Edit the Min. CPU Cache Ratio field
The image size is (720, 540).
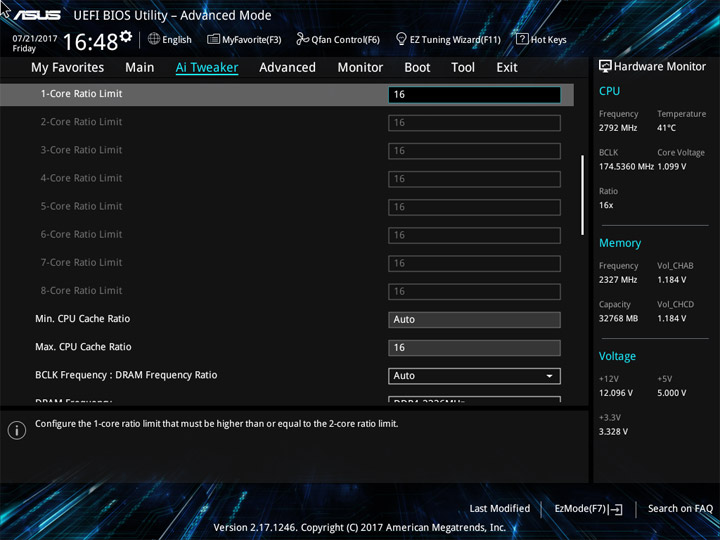[x=474, y=320]
